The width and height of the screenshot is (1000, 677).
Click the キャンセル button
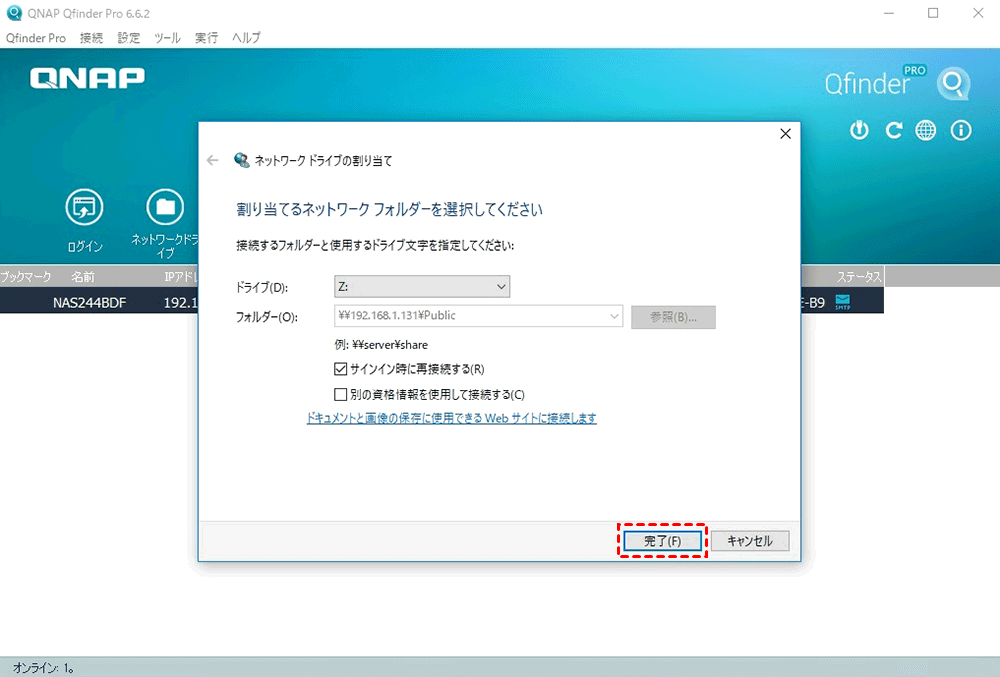coord(750,541)
